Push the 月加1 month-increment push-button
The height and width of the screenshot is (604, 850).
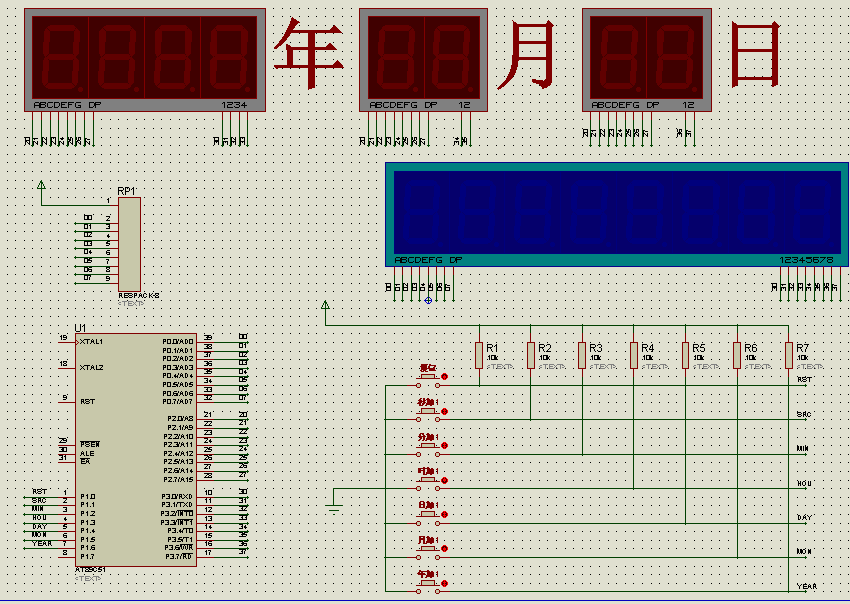428,551
